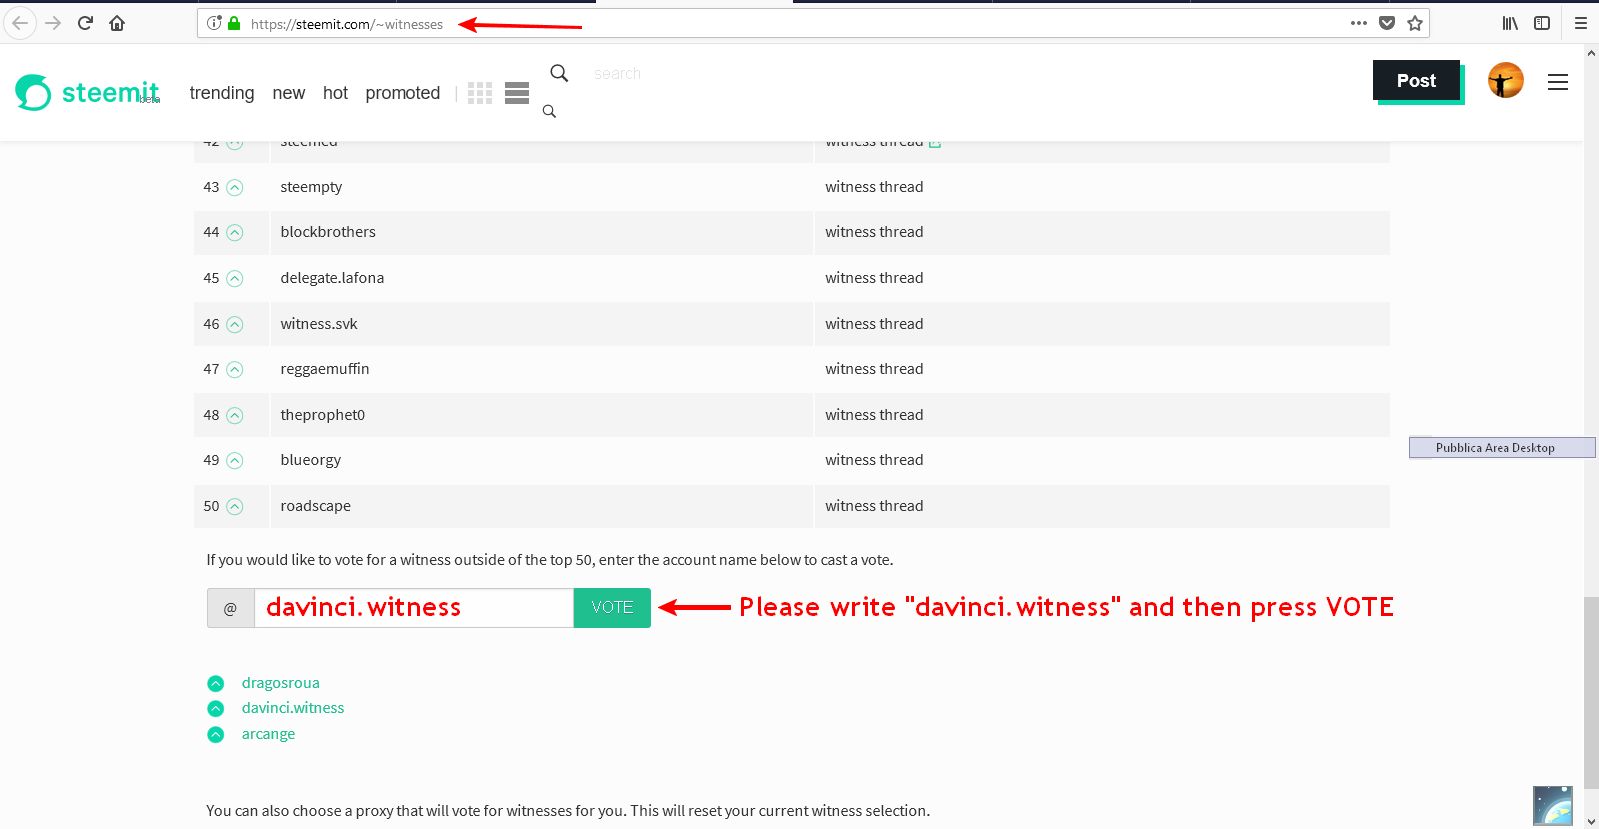Image resolution: width=1599 pixels, height=829 pixels.
Task: Open delegate.lafona witness profile
Action: point(332,278)
